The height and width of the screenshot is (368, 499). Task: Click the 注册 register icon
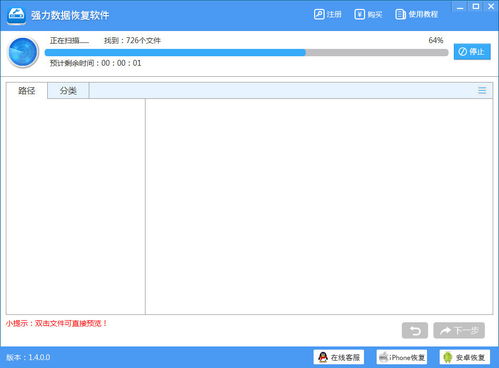point(319,14)
